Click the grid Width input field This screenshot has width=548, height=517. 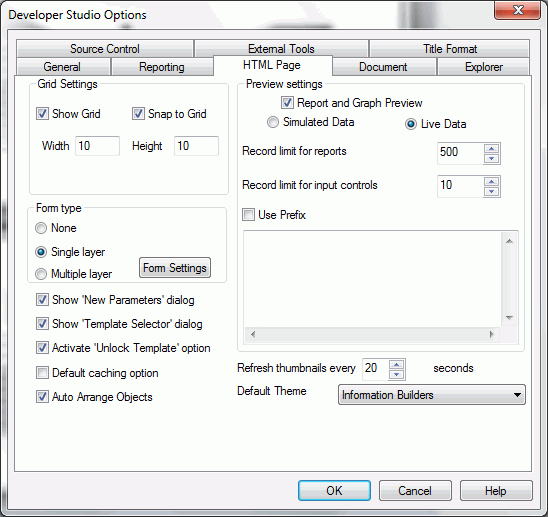click(x=98, y=146)
